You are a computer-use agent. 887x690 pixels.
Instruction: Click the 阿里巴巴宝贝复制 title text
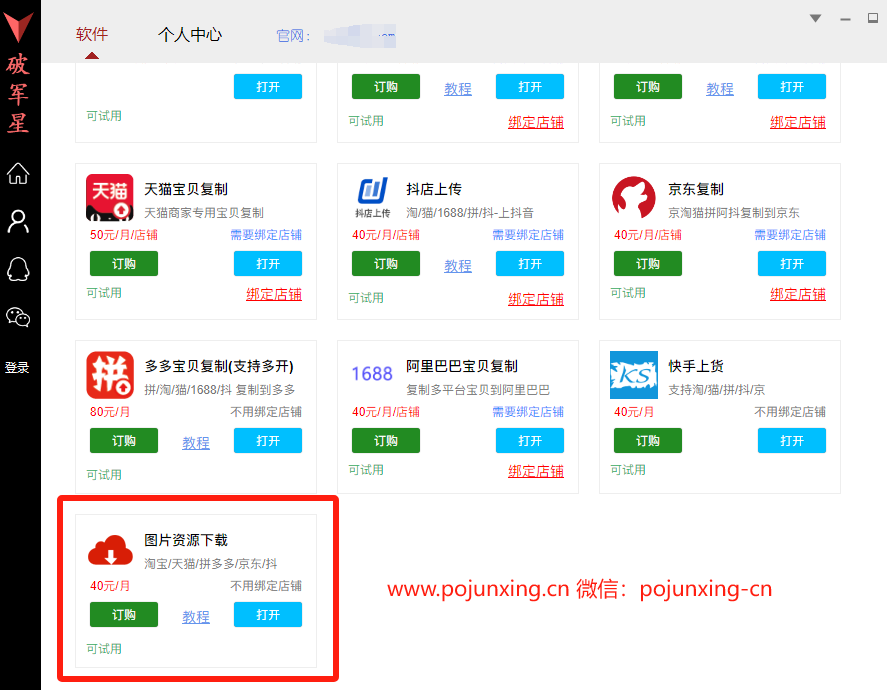pyautogui.click(x=462, y=366)
